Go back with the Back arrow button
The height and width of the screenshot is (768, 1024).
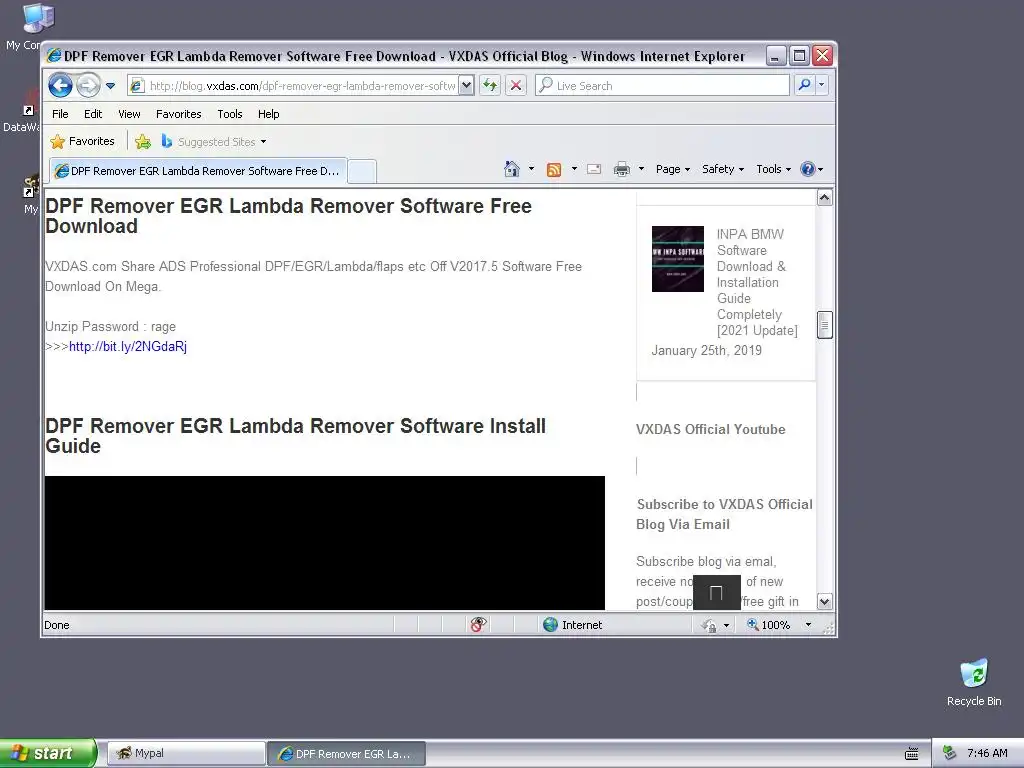pyautogui.click(x=60, y=86)
